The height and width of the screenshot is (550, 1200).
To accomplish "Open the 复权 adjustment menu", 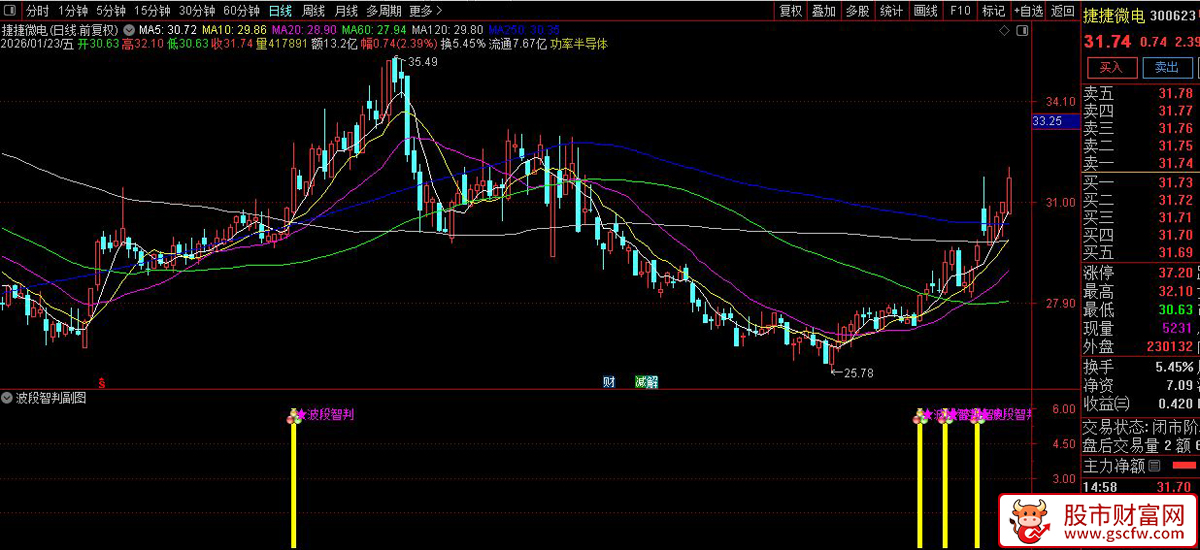I will (790, 11).
